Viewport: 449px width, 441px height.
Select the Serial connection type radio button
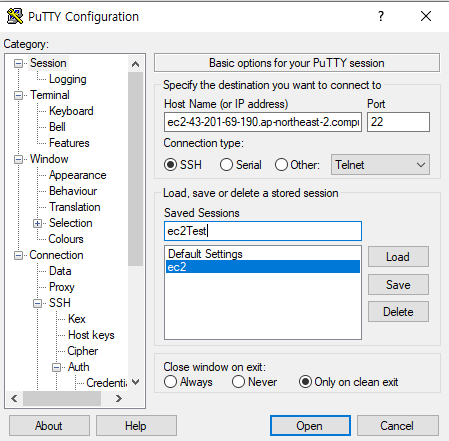226,165
